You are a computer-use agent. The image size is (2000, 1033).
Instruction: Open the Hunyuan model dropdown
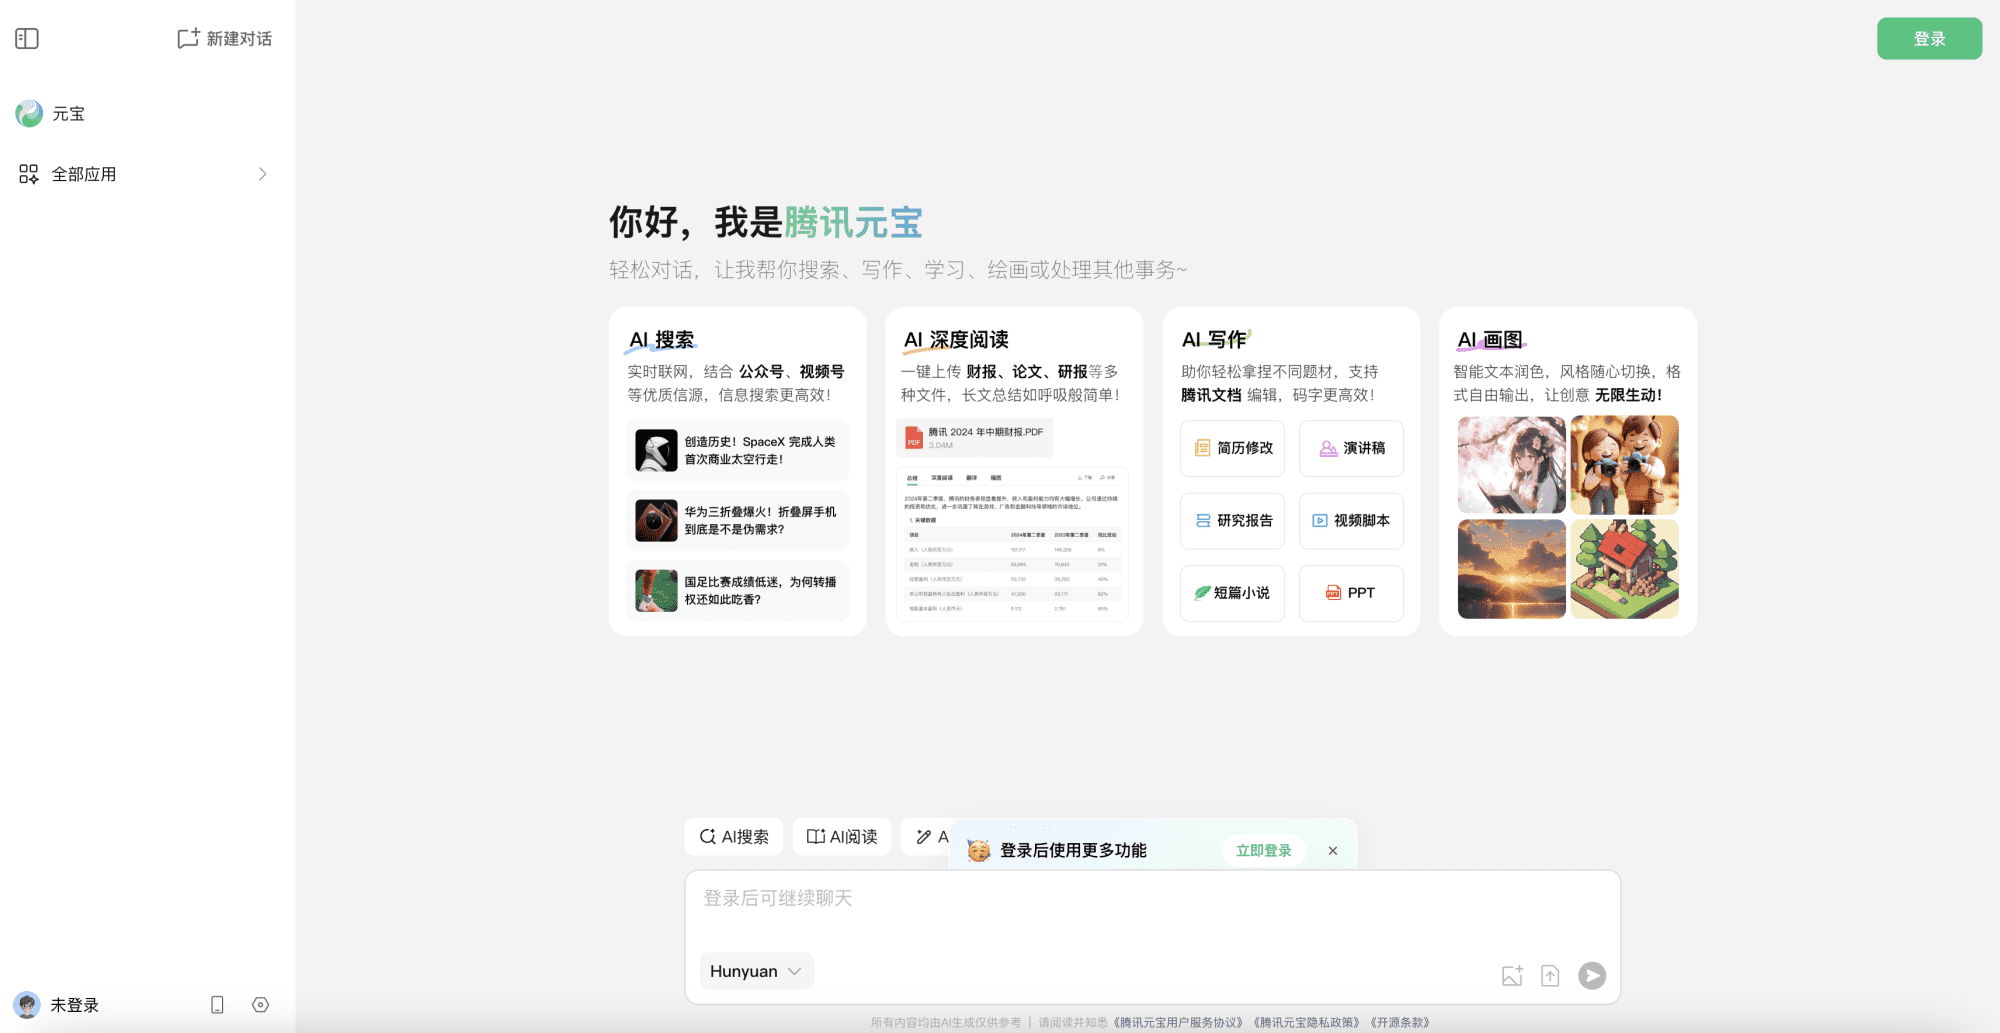coord(756,971)
